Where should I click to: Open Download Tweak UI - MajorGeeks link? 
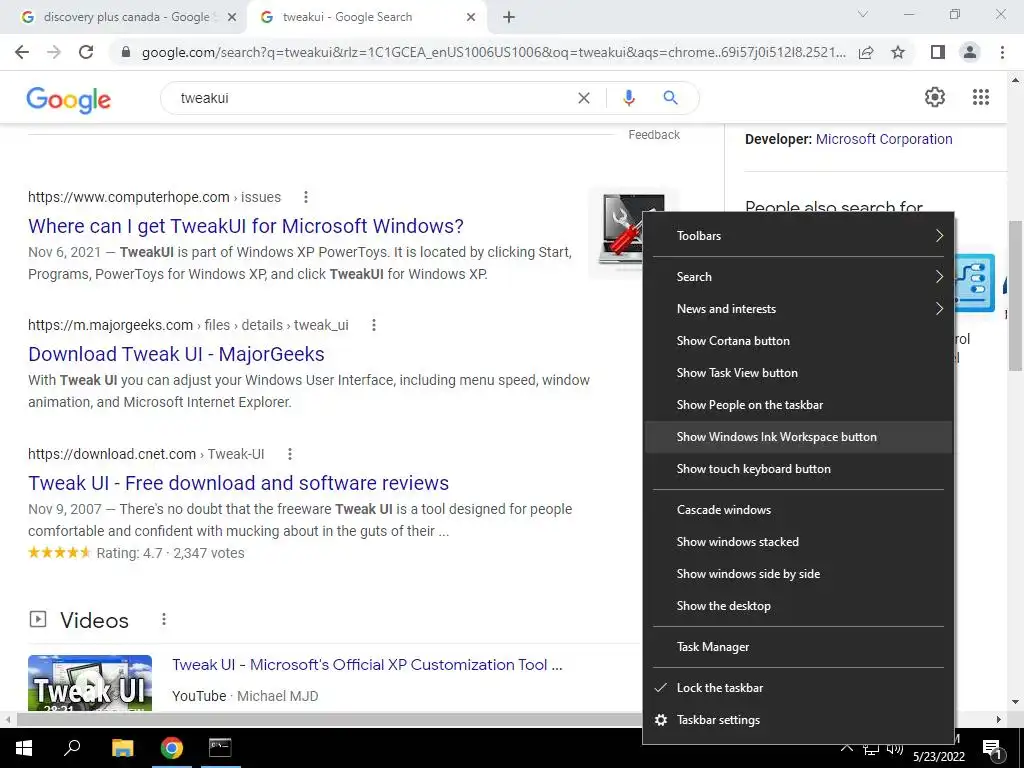176,354
